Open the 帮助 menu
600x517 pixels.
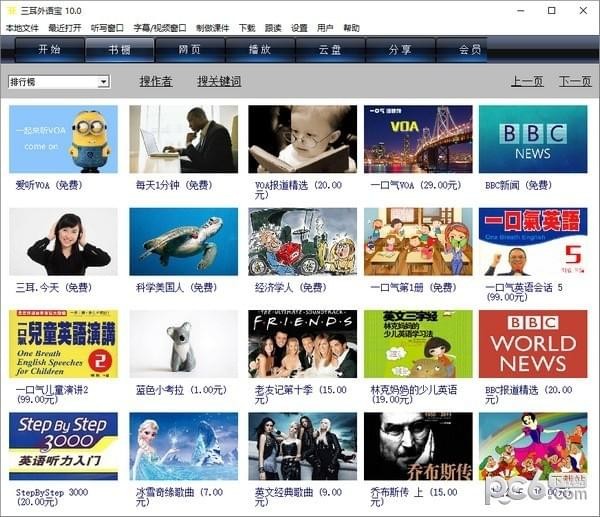[351, 28]
